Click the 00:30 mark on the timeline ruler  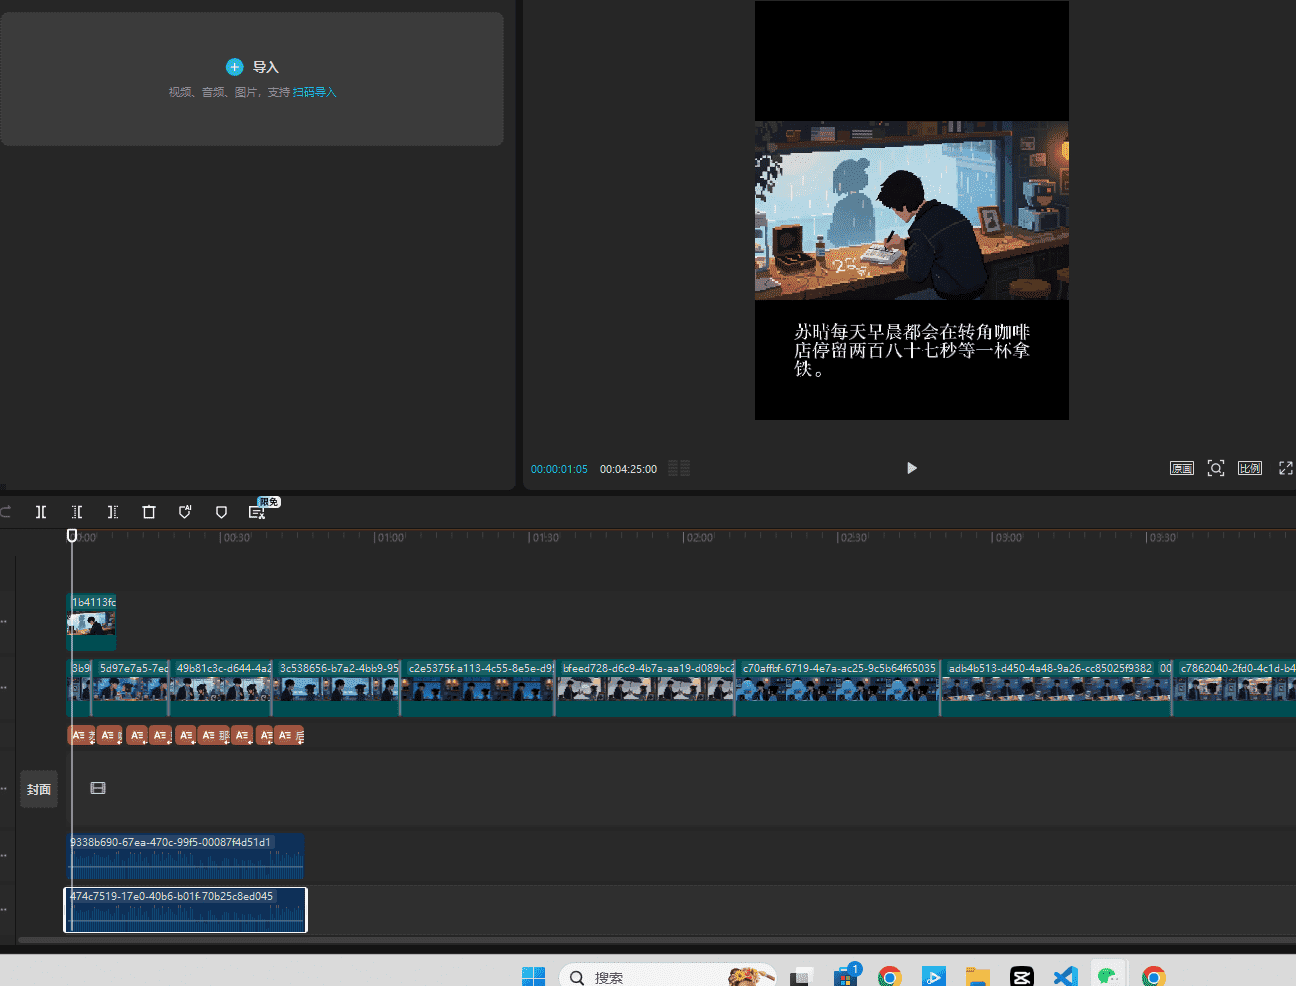(x=236, y=538)
